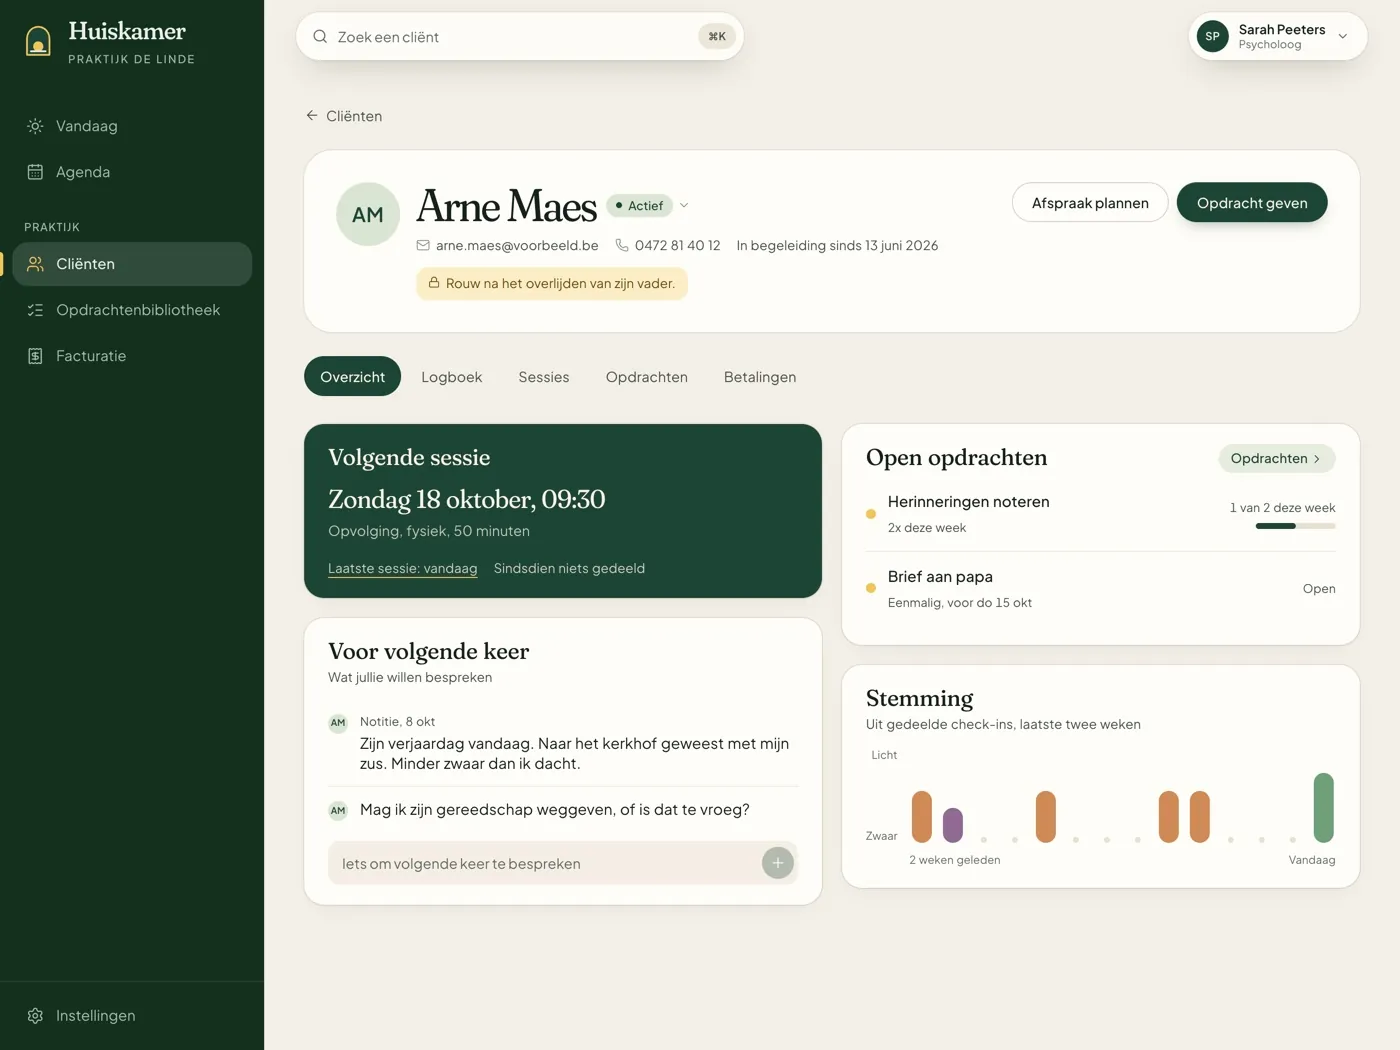
Task: Open the Sarah Peeters account dropdown
Action: click(1278, 36)
